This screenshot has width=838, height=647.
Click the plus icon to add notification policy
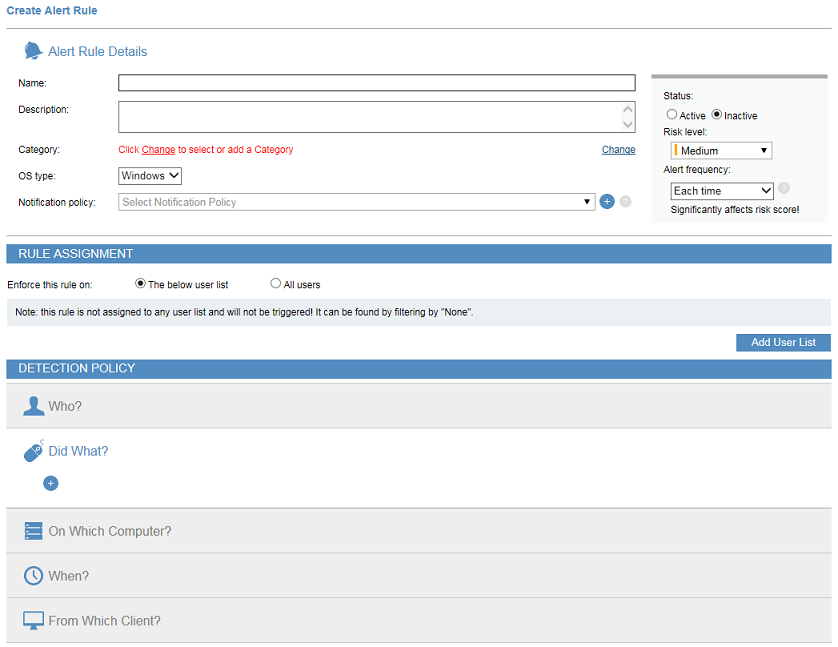tap(607, 202)
